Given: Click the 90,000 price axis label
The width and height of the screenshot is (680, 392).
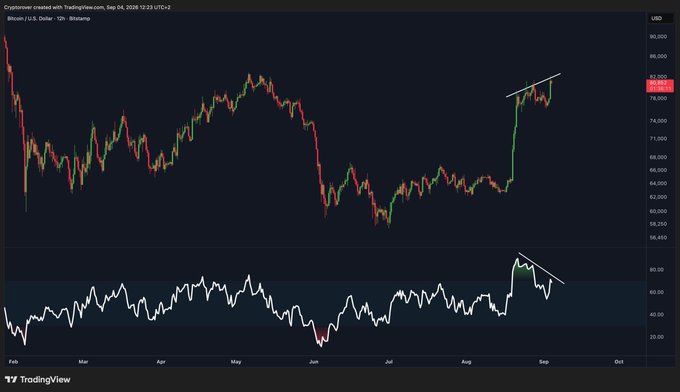Looking at the screenshot, I should [x=658, y=37].
